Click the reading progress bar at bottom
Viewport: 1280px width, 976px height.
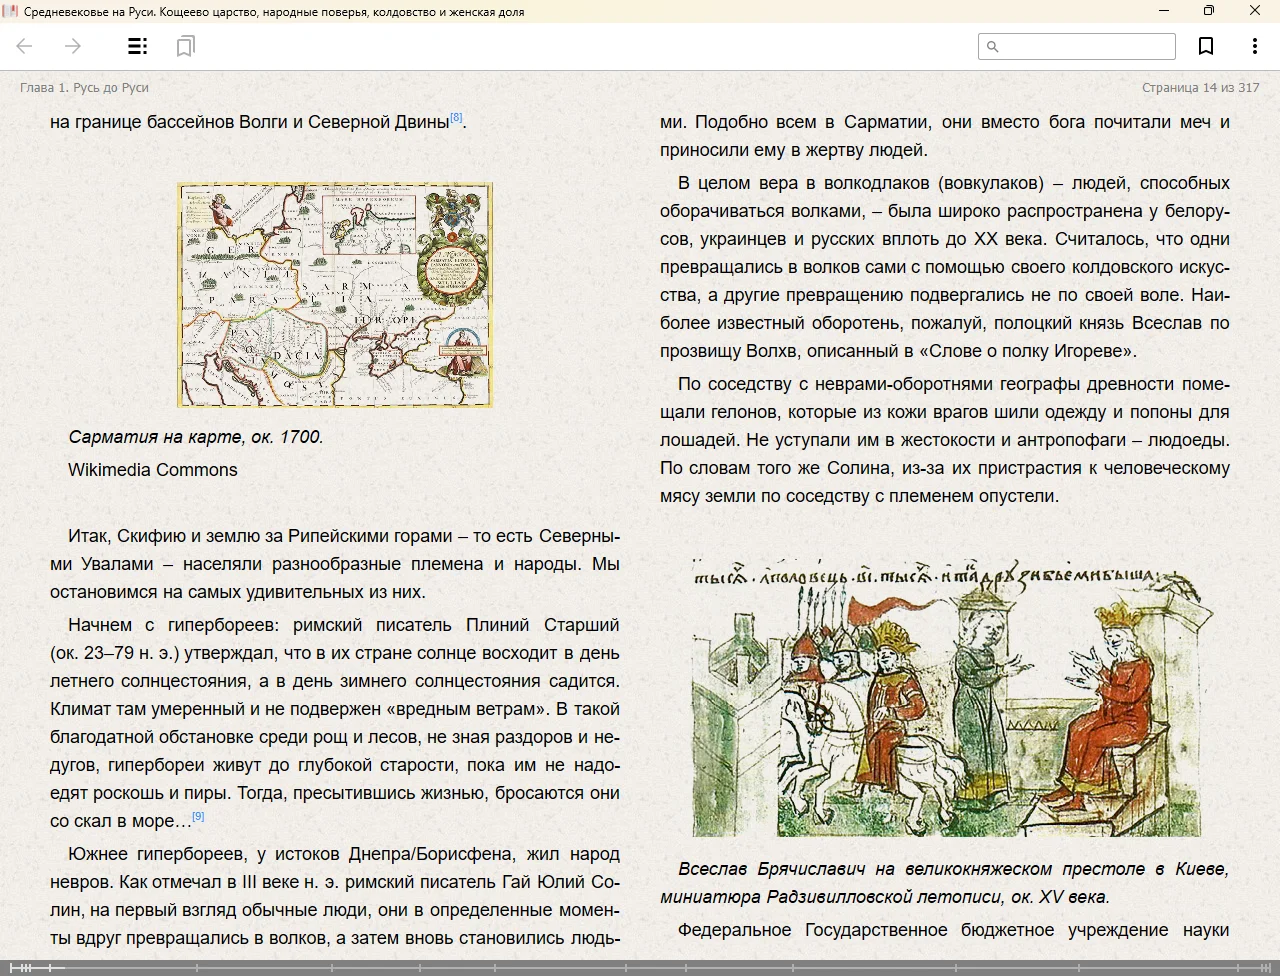pyautogui.click(x=640, y=967)
